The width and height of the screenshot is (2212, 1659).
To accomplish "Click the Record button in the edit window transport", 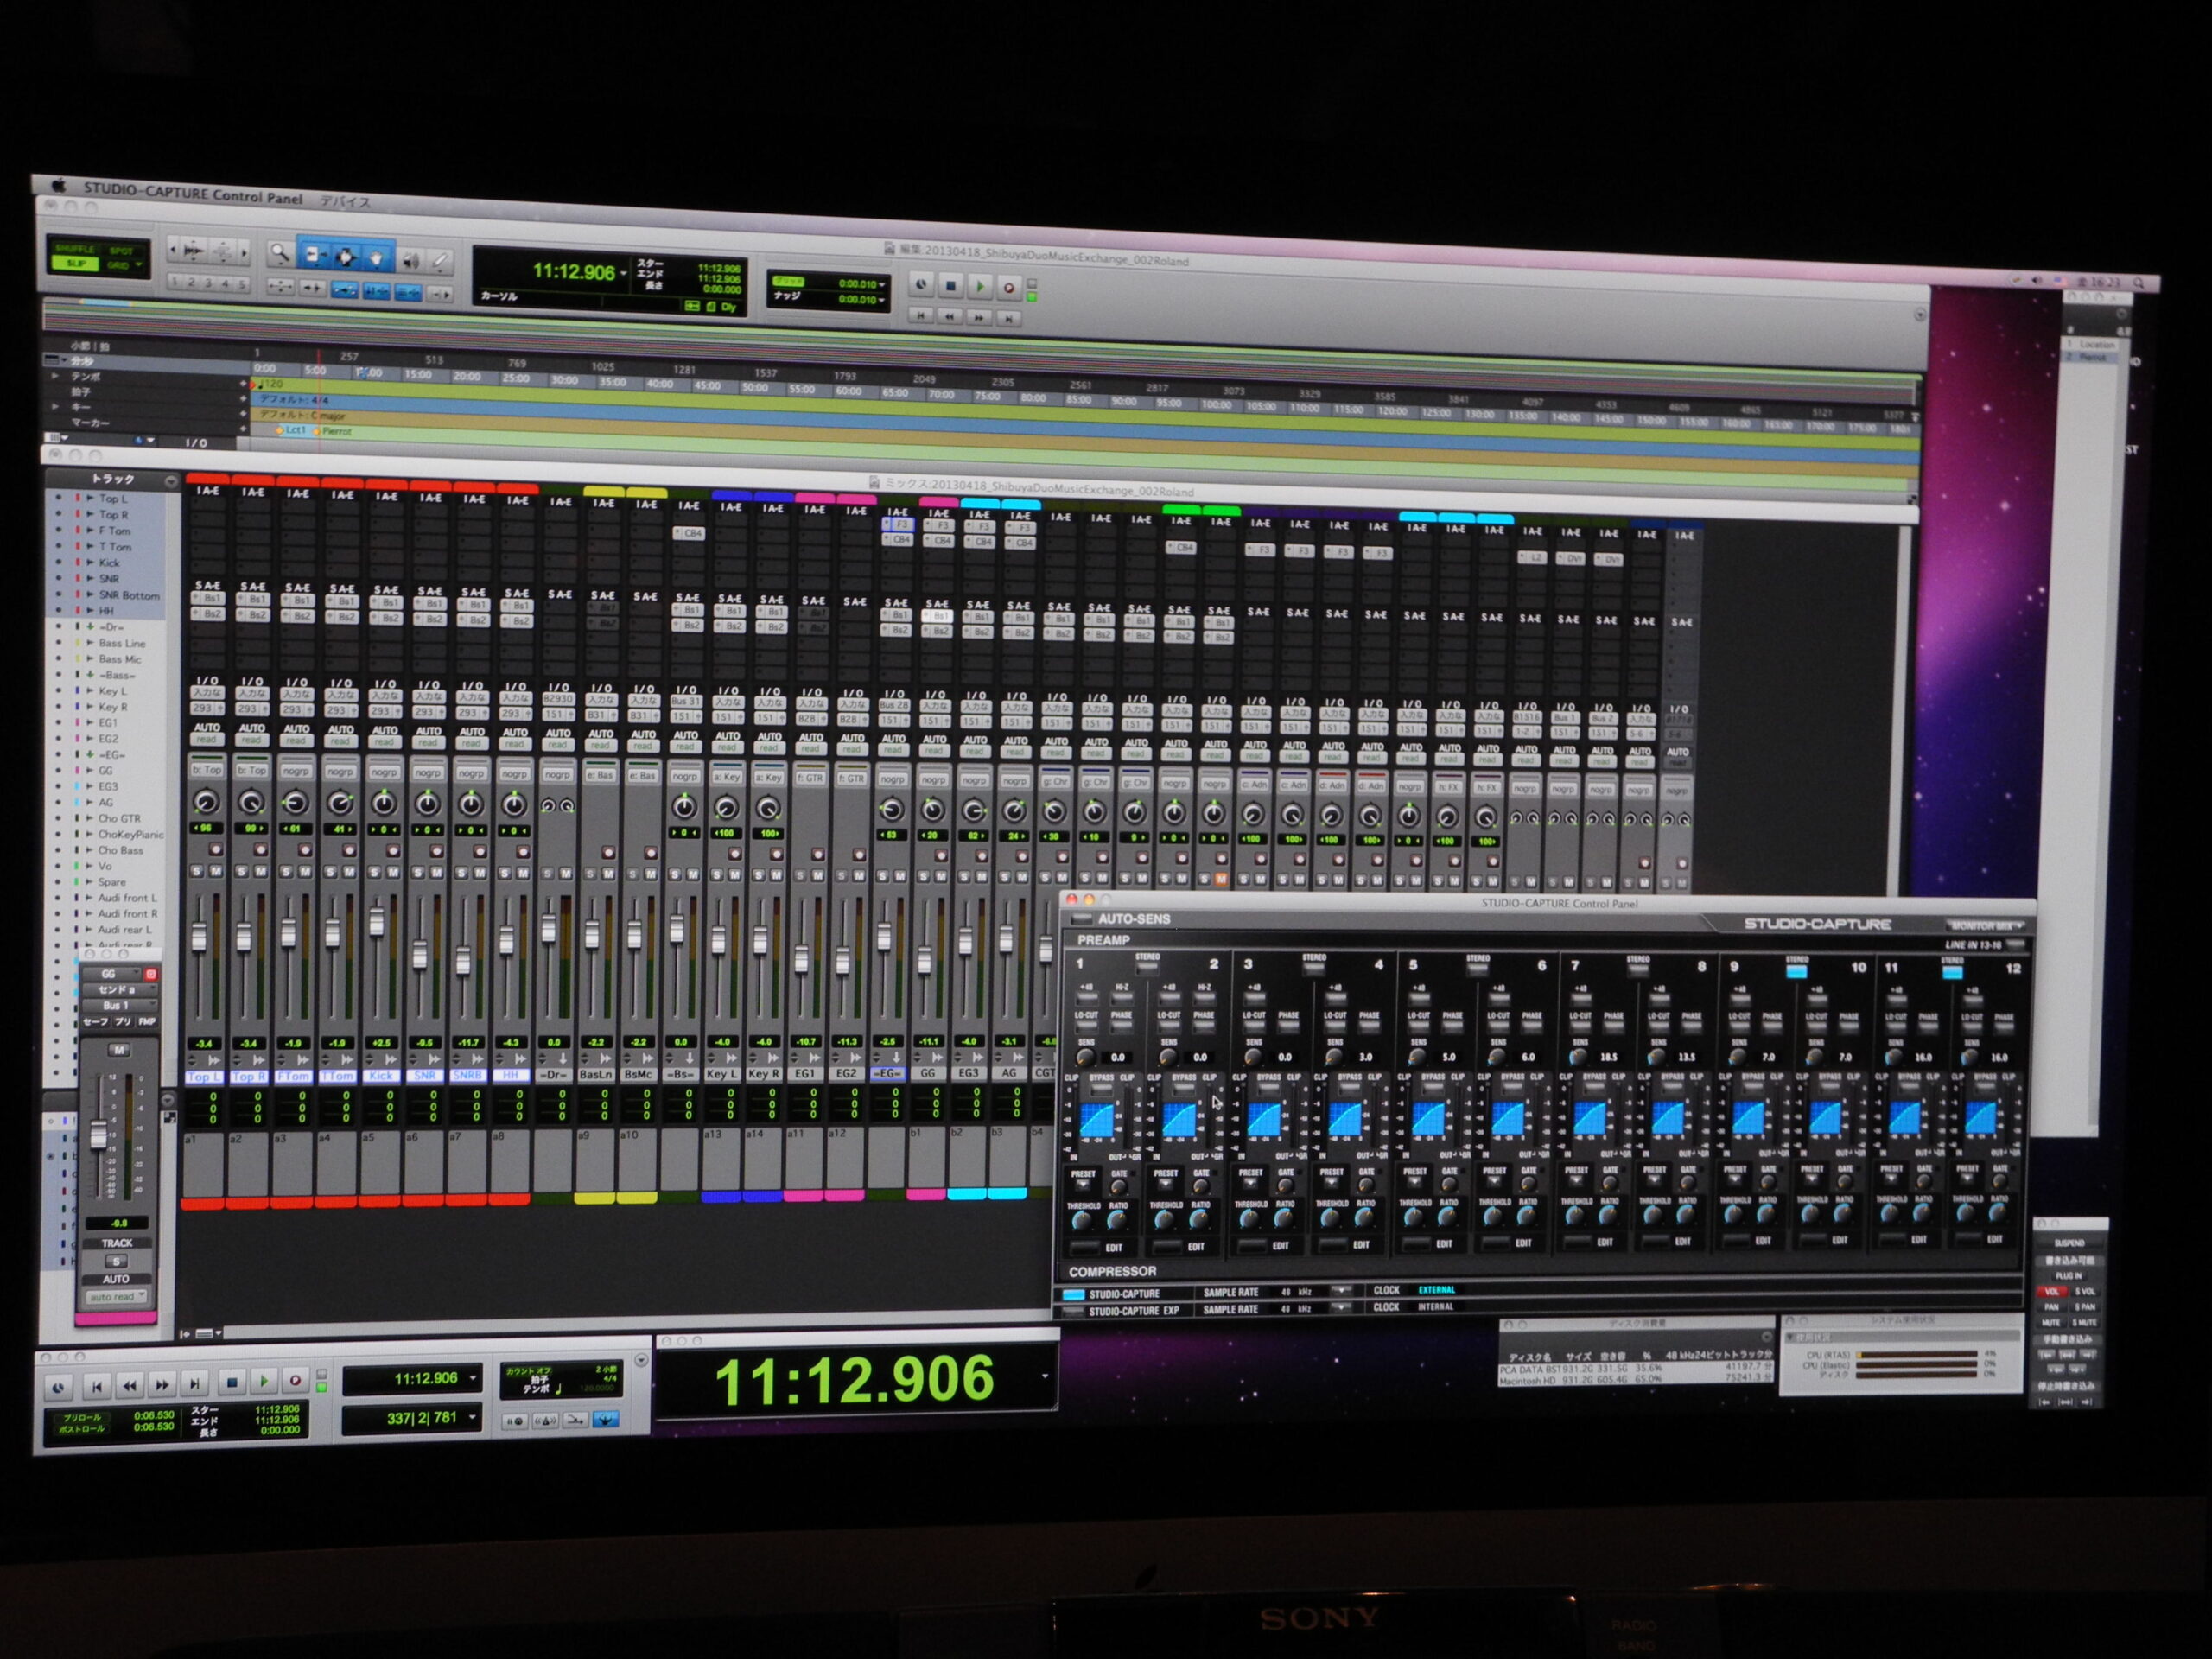I will pyautogui.click(x=1009, y=288).
